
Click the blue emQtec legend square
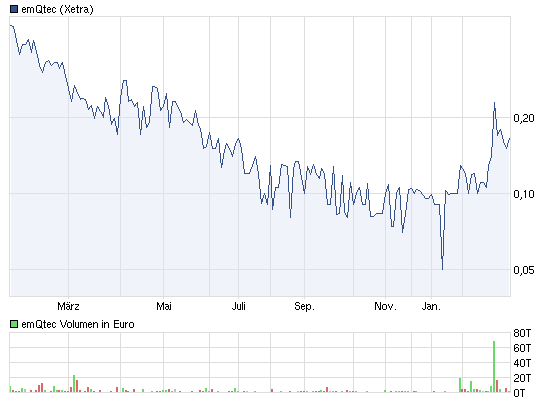pyautogui.click(x=14, y=9)
